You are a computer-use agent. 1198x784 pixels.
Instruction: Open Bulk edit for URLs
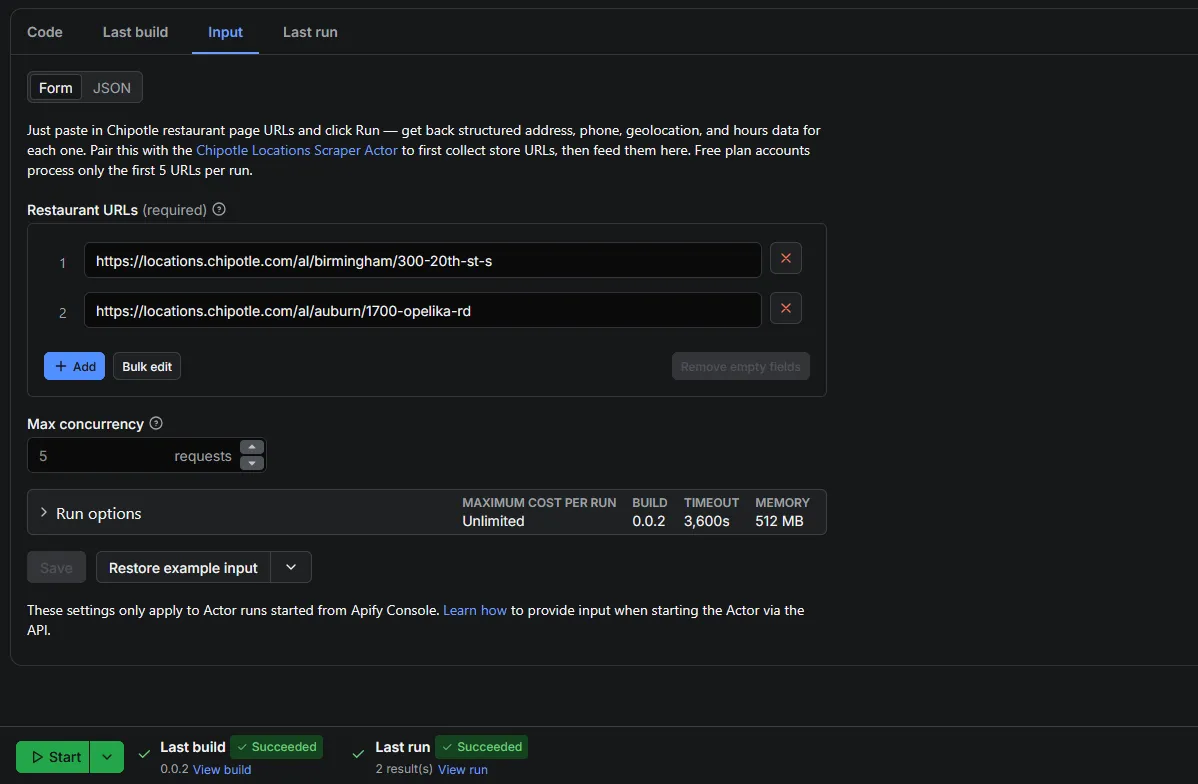point(147,366)
